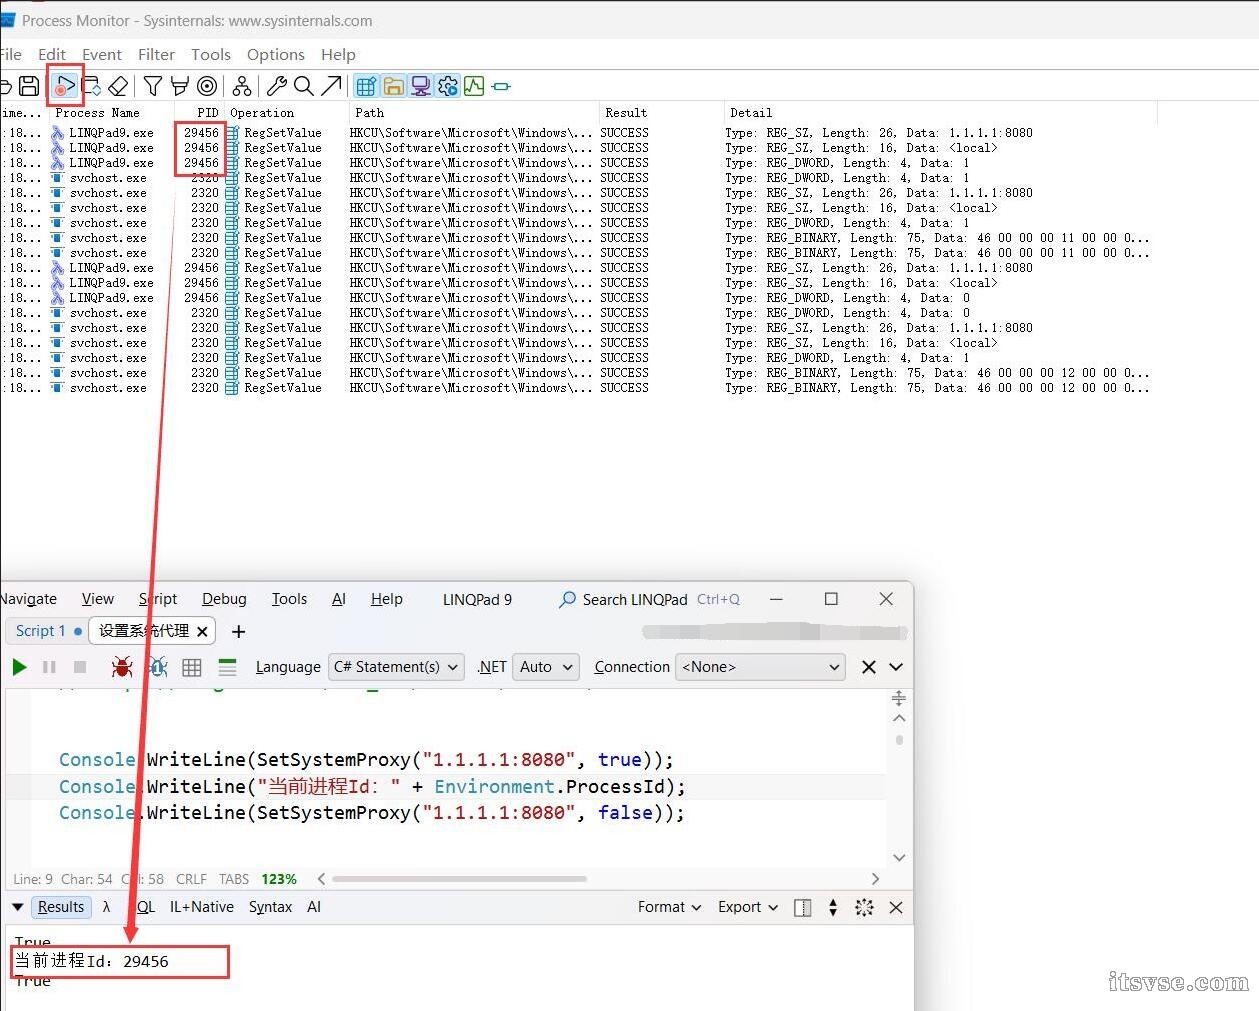Viewport: 1259px width, 1011px height.
Task: Click the Jump To arrow icon
Action: 331,86
